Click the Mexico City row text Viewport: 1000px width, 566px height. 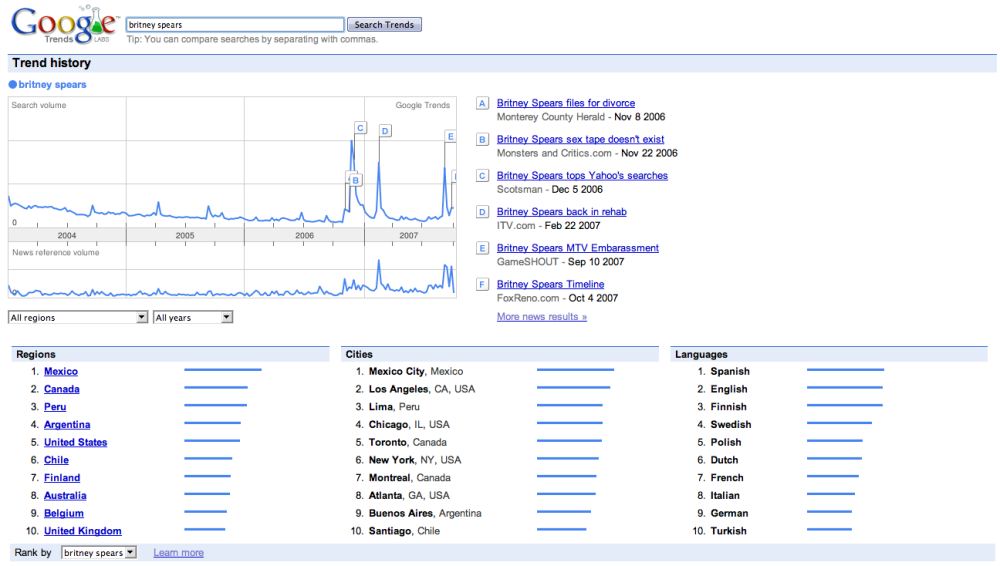416,371
